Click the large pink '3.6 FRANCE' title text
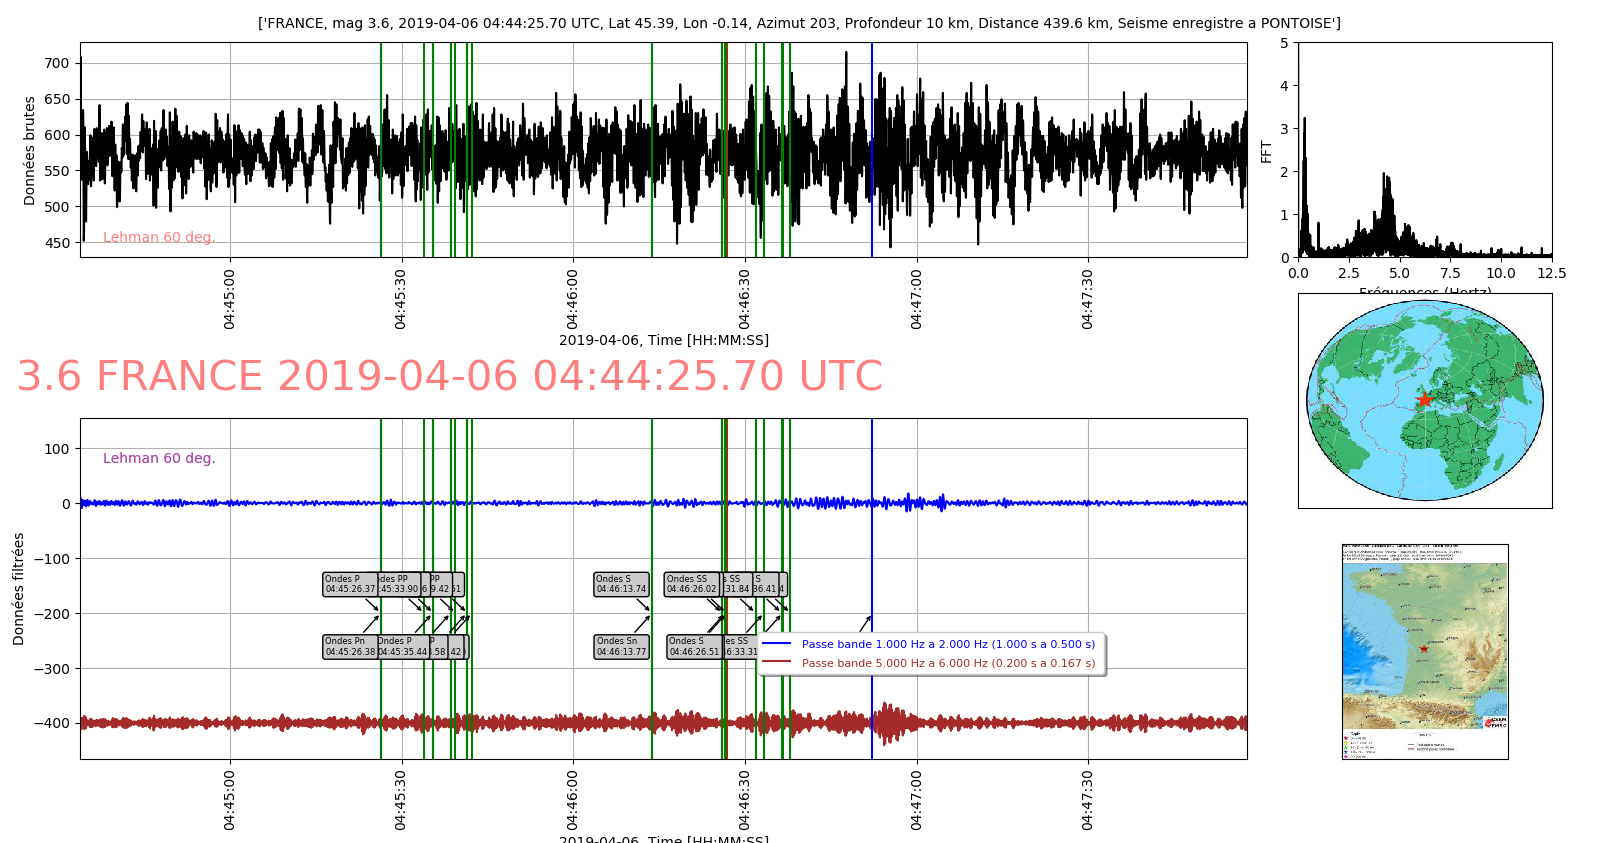The height and width of the screenshot is (843, 1600). pyautogui.click(x=450, y=377)
